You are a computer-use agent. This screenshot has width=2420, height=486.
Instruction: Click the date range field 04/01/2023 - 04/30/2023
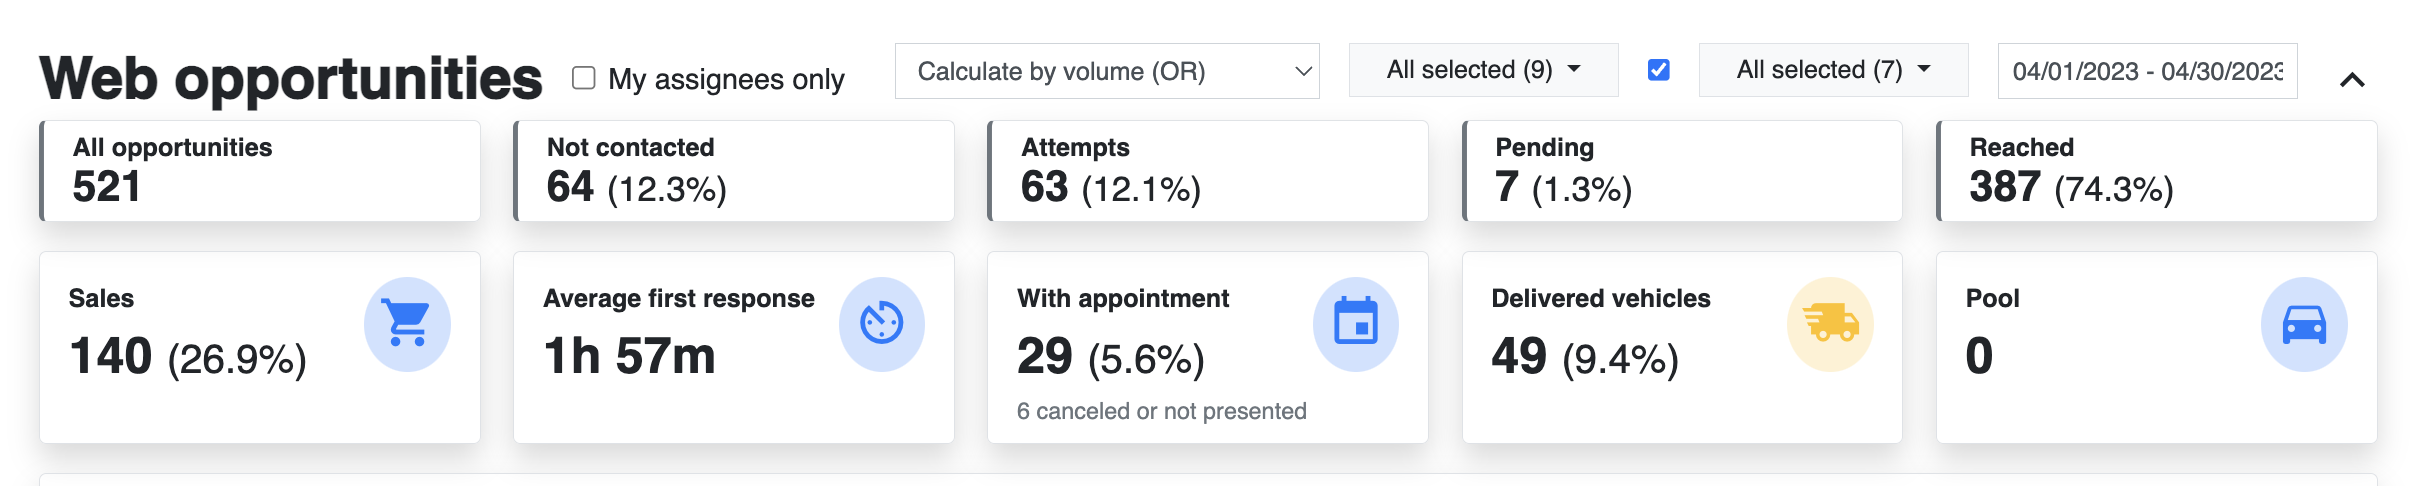pyautogui.click(x=2147, y=71)
